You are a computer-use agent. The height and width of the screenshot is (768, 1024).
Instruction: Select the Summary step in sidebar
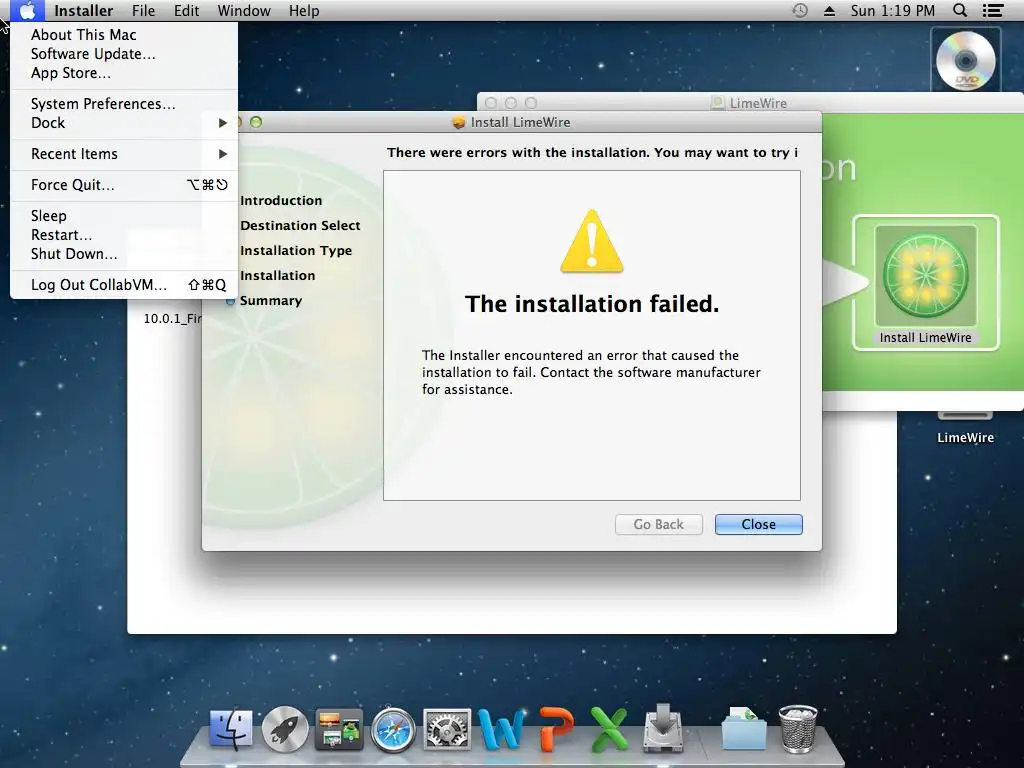[270, 300]
